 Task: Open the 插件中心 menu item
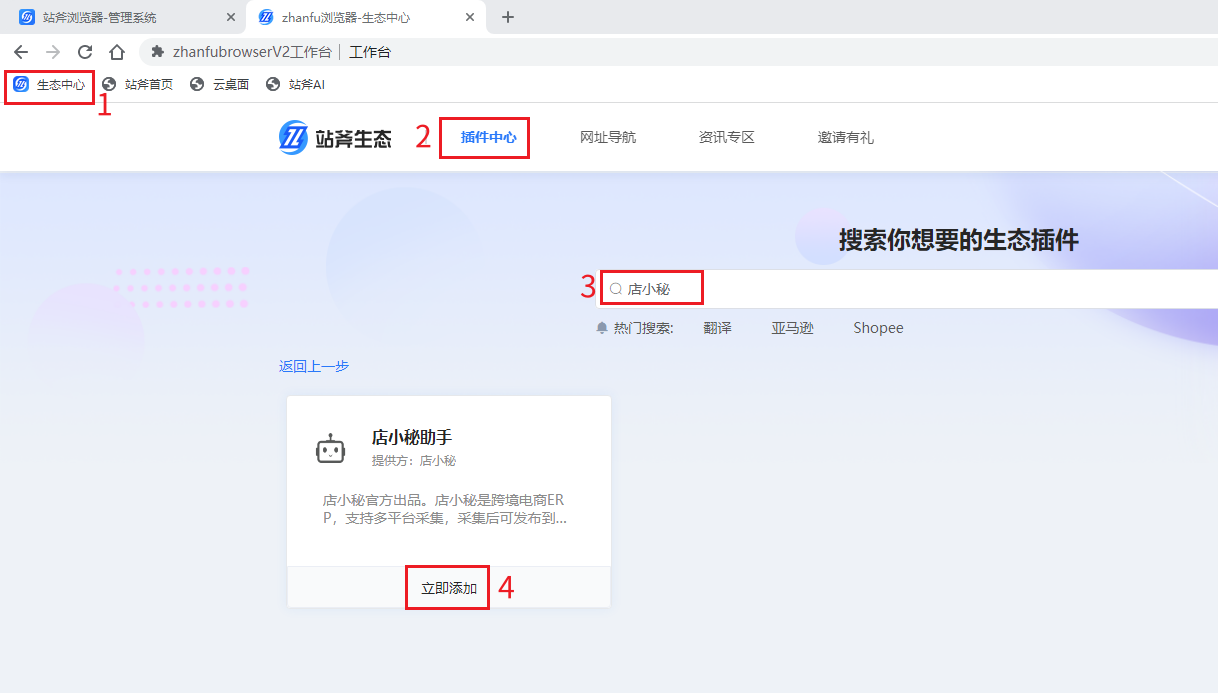click(488, 138)
